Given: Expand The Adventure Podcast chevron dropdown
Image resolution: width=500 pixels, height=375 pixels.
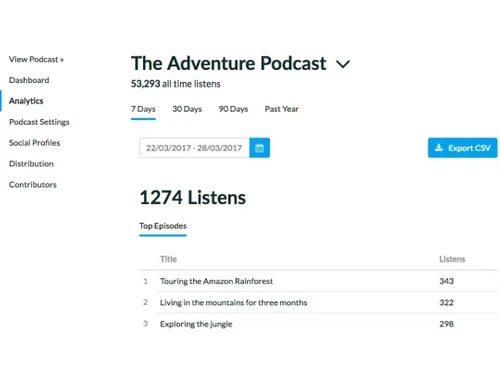Looking at the screenshot, I should [343, 64].
